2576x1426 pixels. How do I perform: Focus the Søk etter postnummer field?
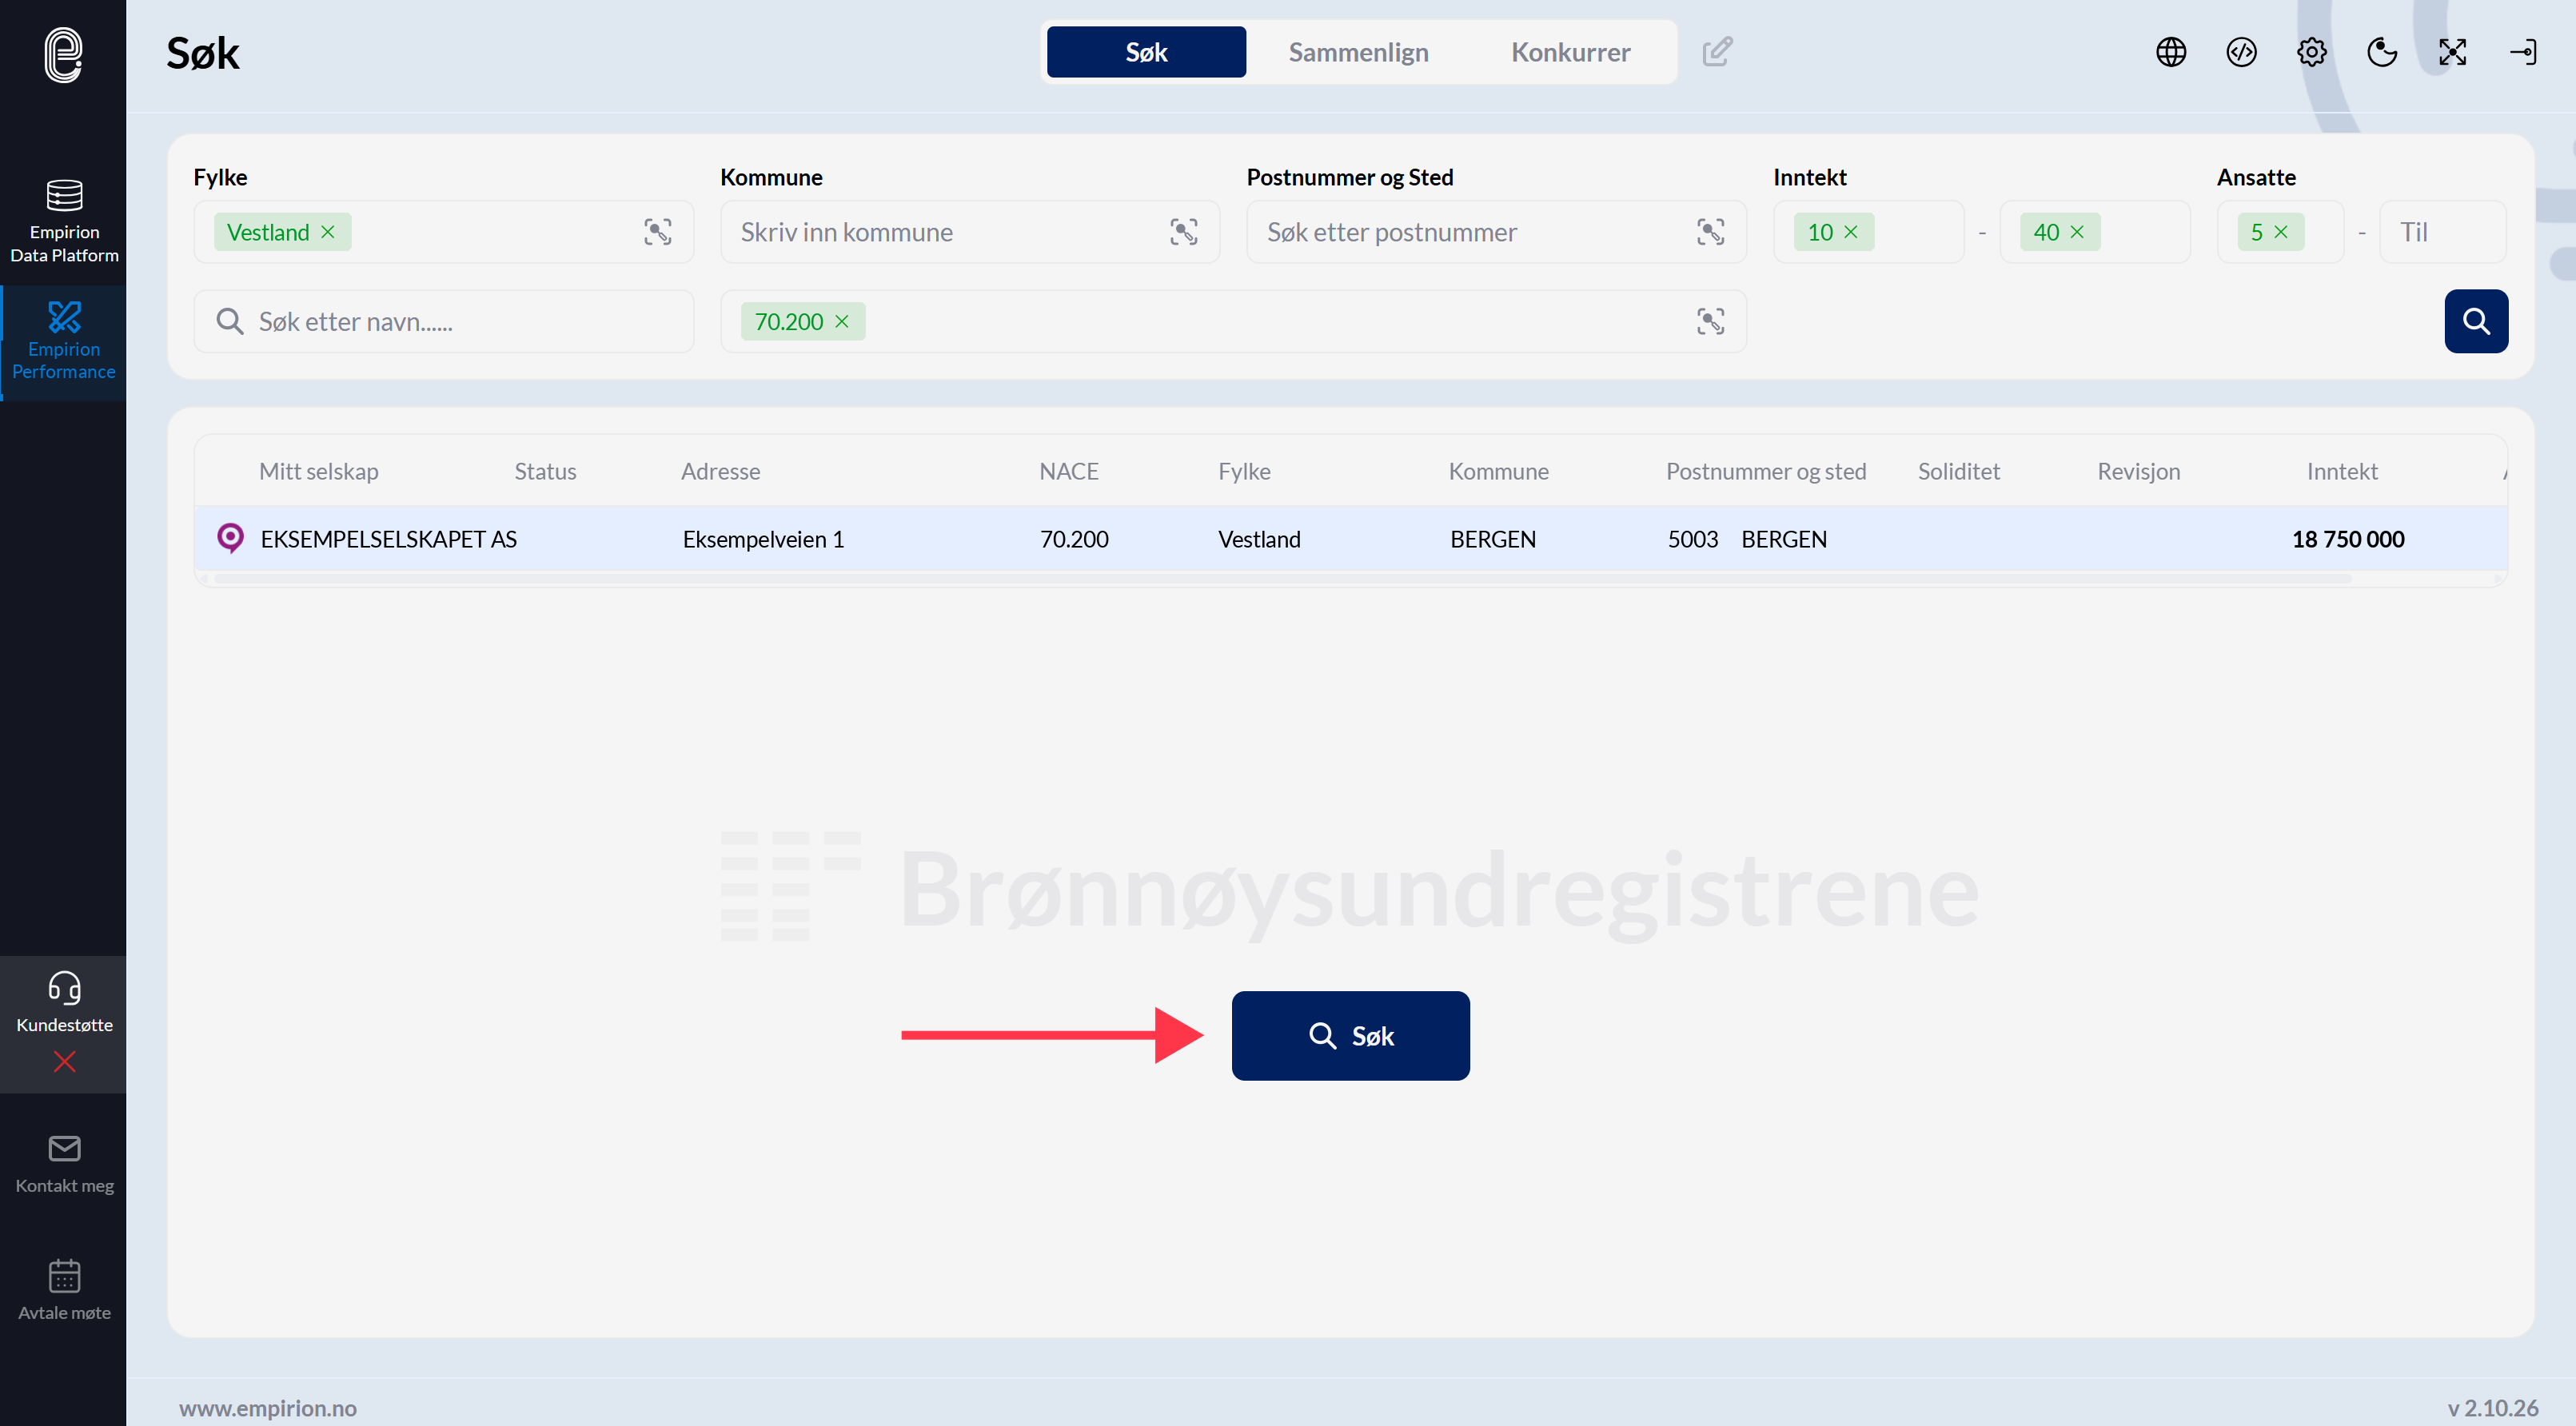pyautogui.click(x=1496, y=232)
